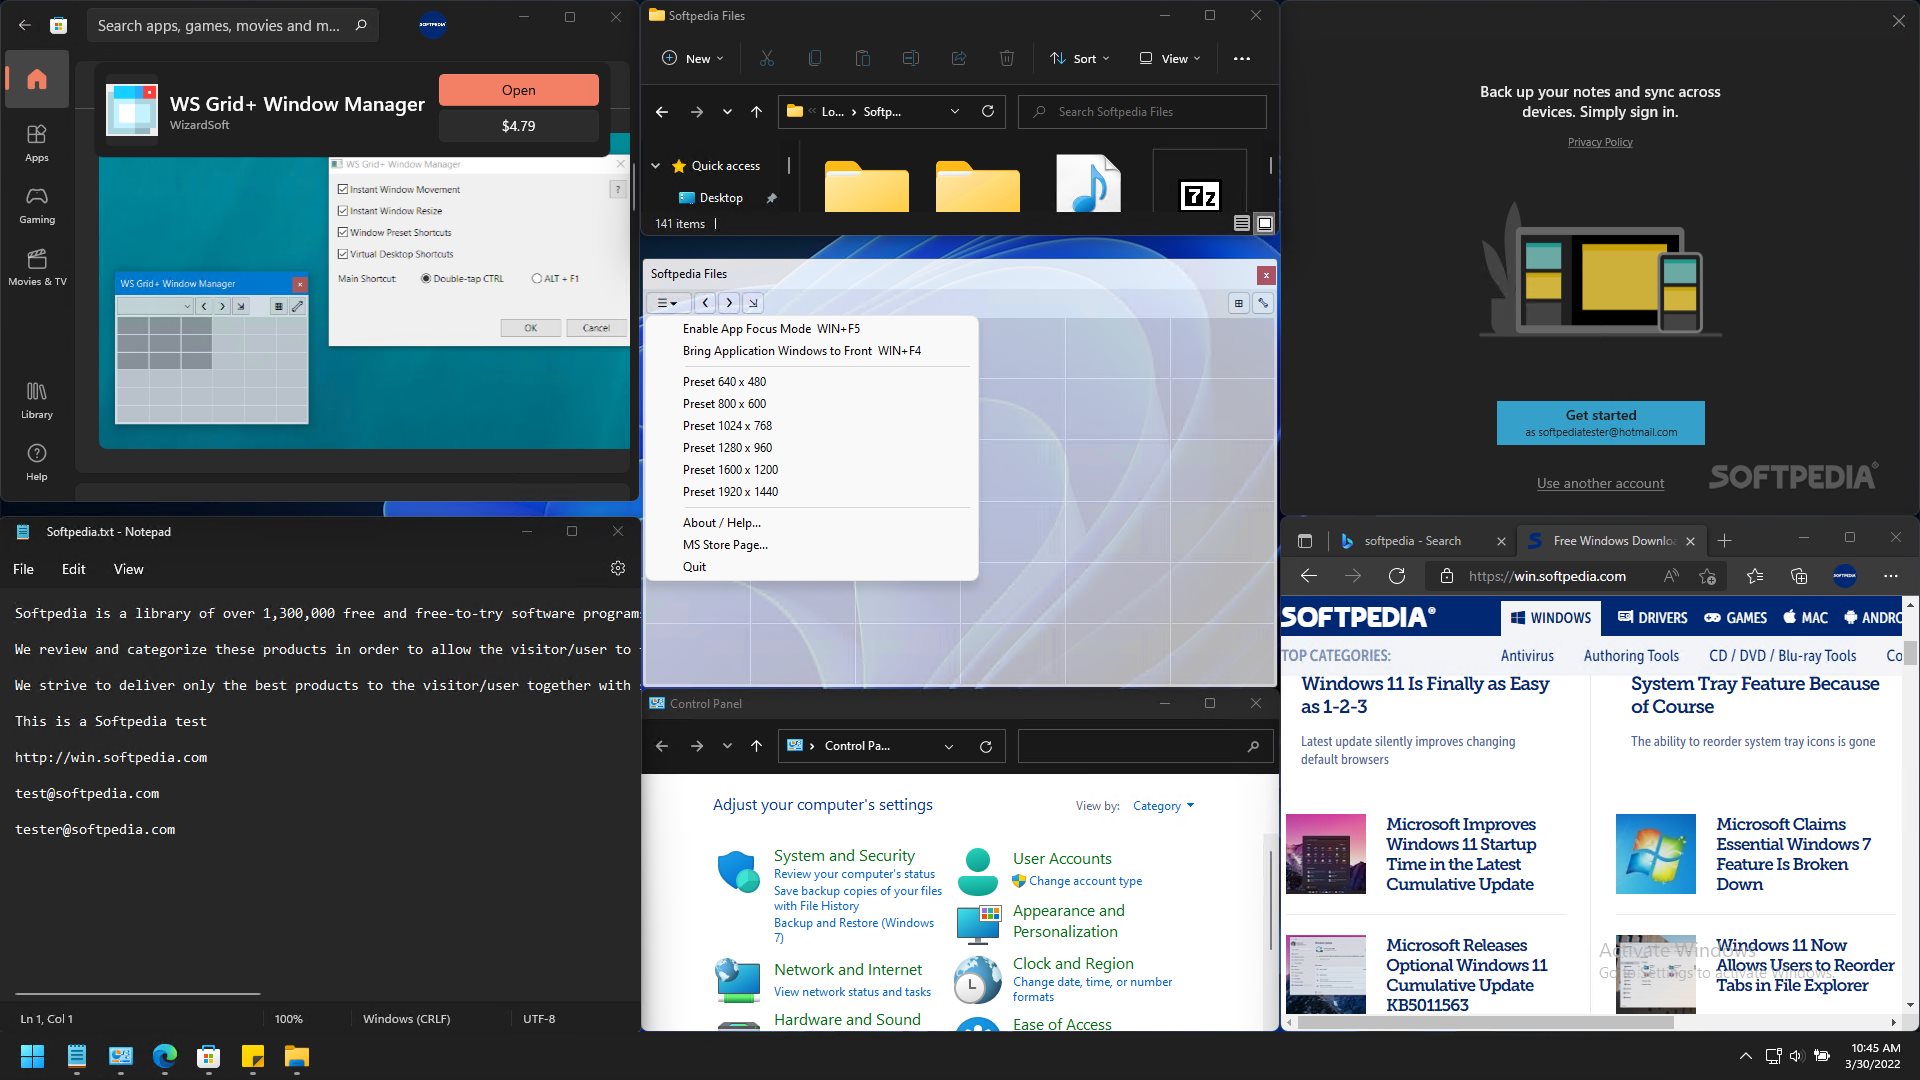This screenshot has height=1080, width=1920.
Task: Click previous arrow in WS Grid+ toolbar
Action: coord(705,302)
